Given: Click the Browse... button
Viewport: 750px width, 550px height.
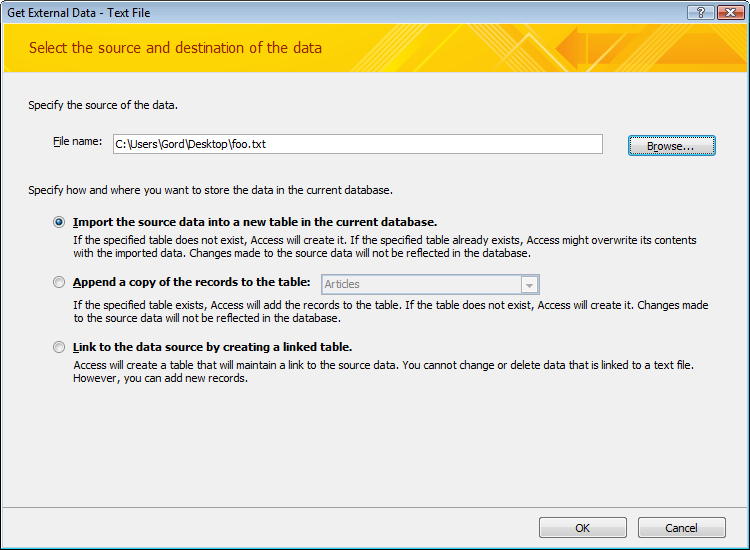Looking at the screenshot, I should coord(671,146).
